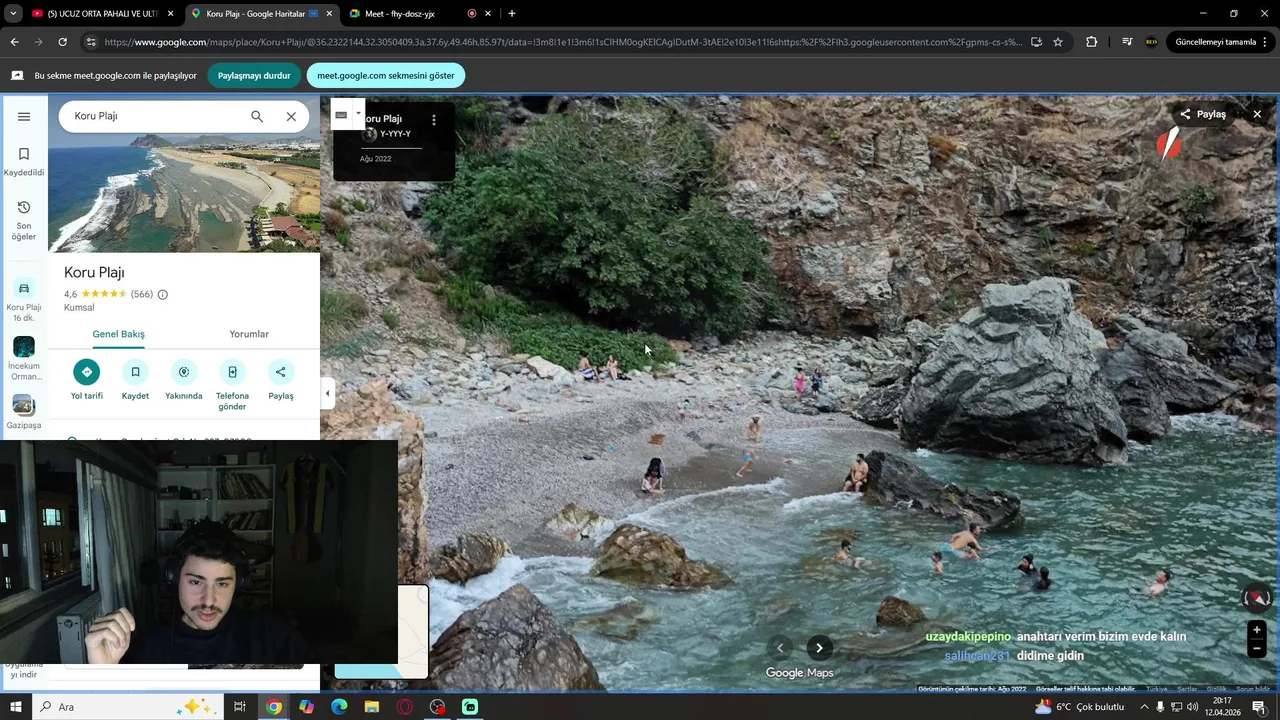Collapse the side panel with arrow handle
The height and width of the screenshot is (720, 1280).
pos(327,394)
